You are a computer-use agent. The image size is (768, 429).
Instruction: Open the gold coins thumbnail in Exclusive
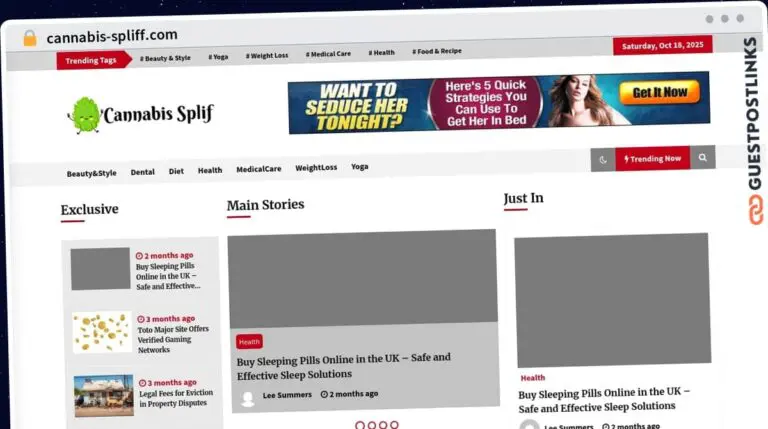click(102, 332)
